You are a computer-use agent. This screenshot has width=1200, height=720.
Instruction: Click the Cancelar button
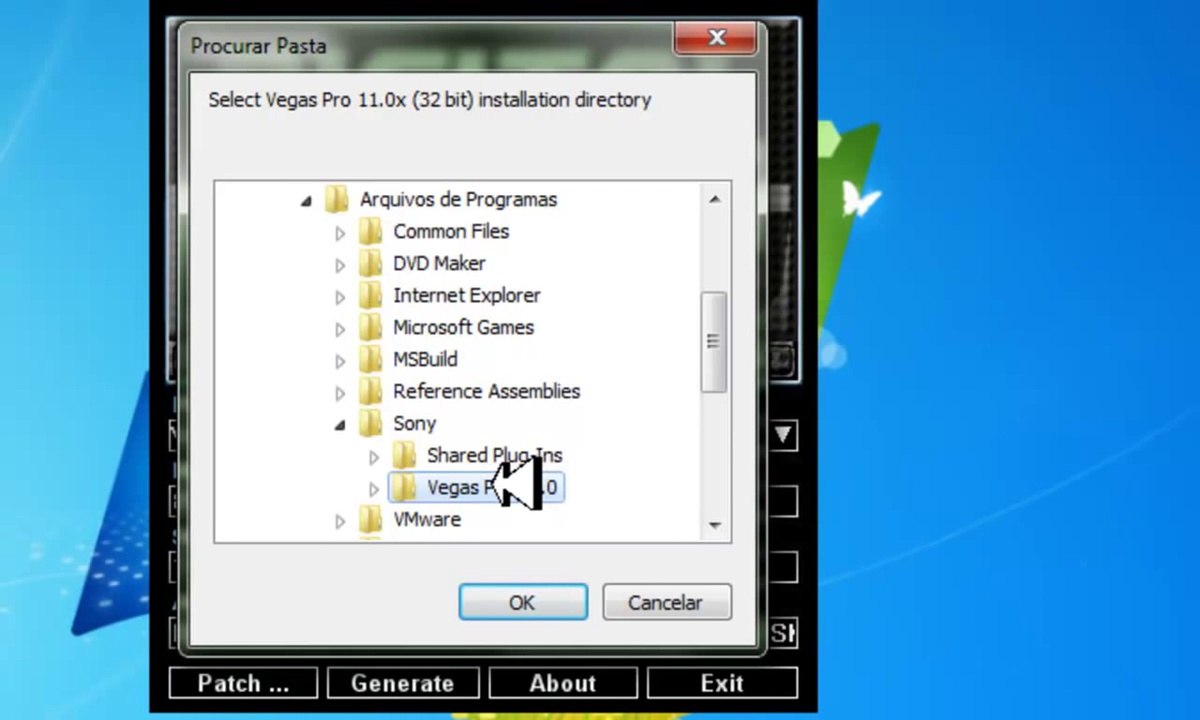[667, 602]
